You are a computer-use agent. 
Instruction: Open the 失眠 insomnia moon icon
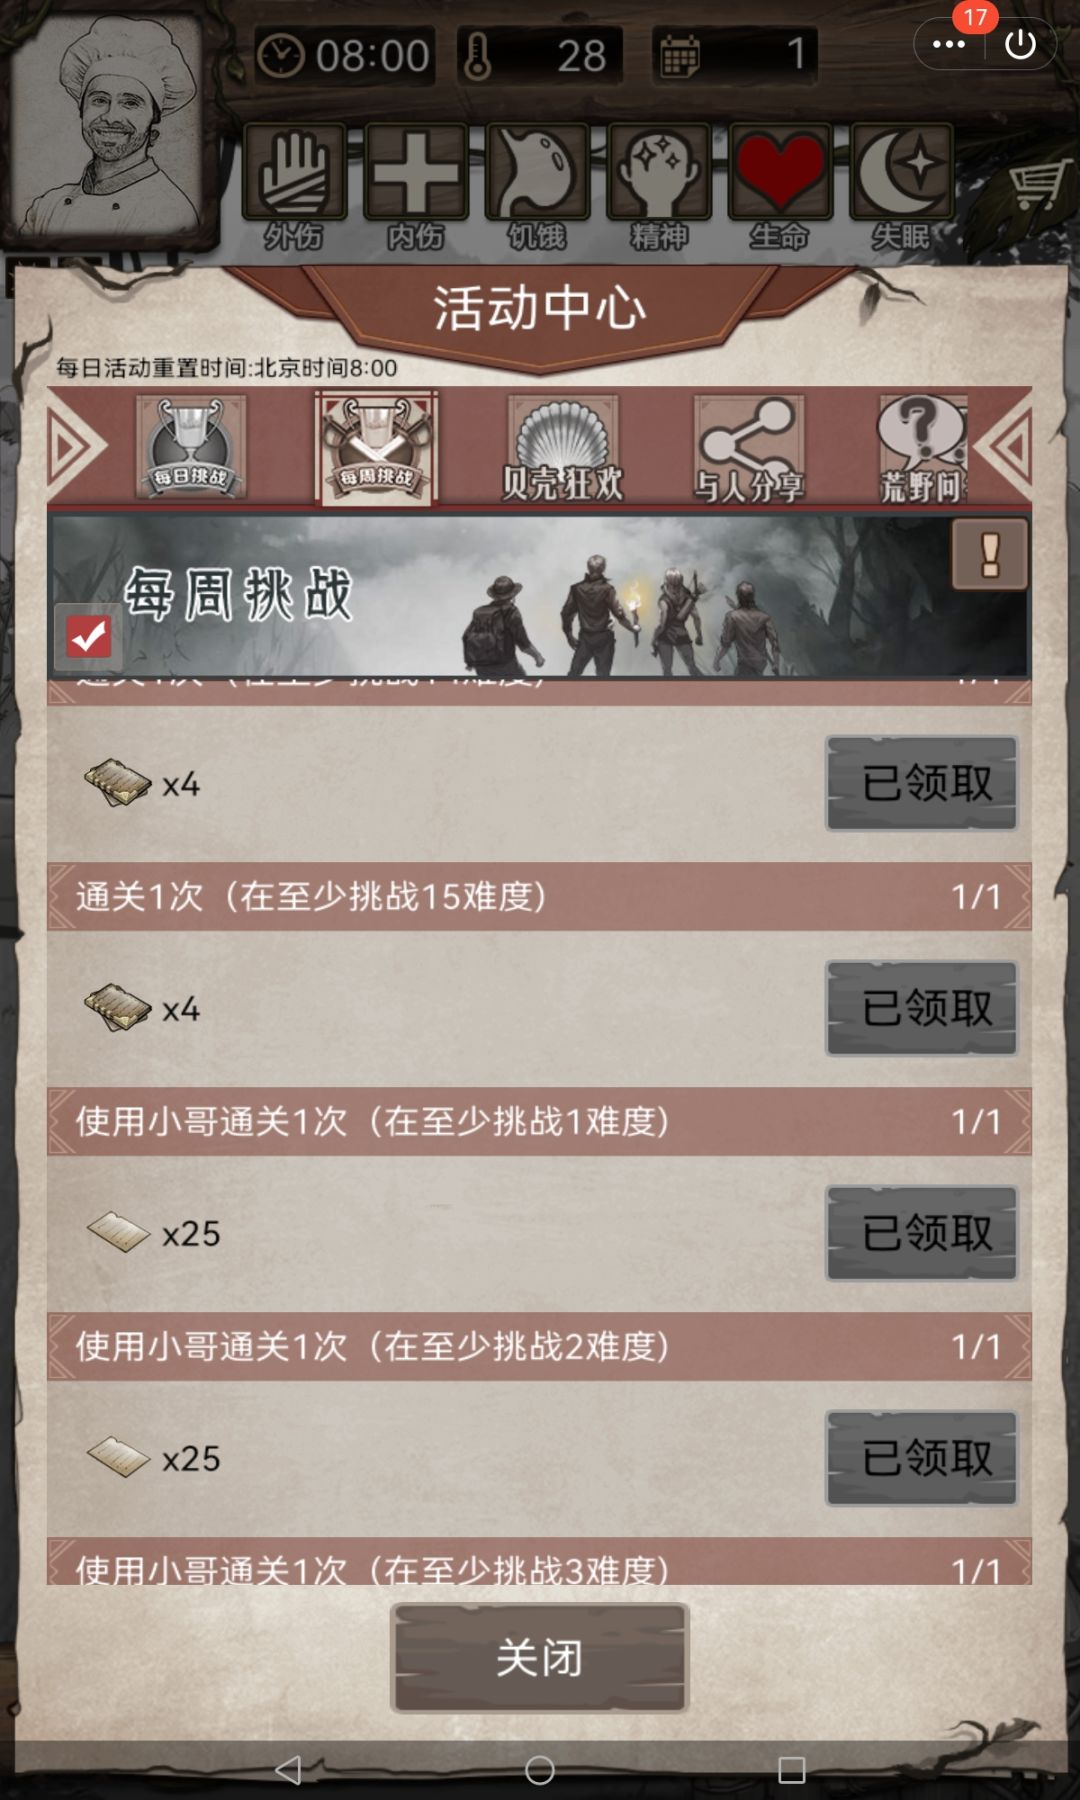[901, 172]
